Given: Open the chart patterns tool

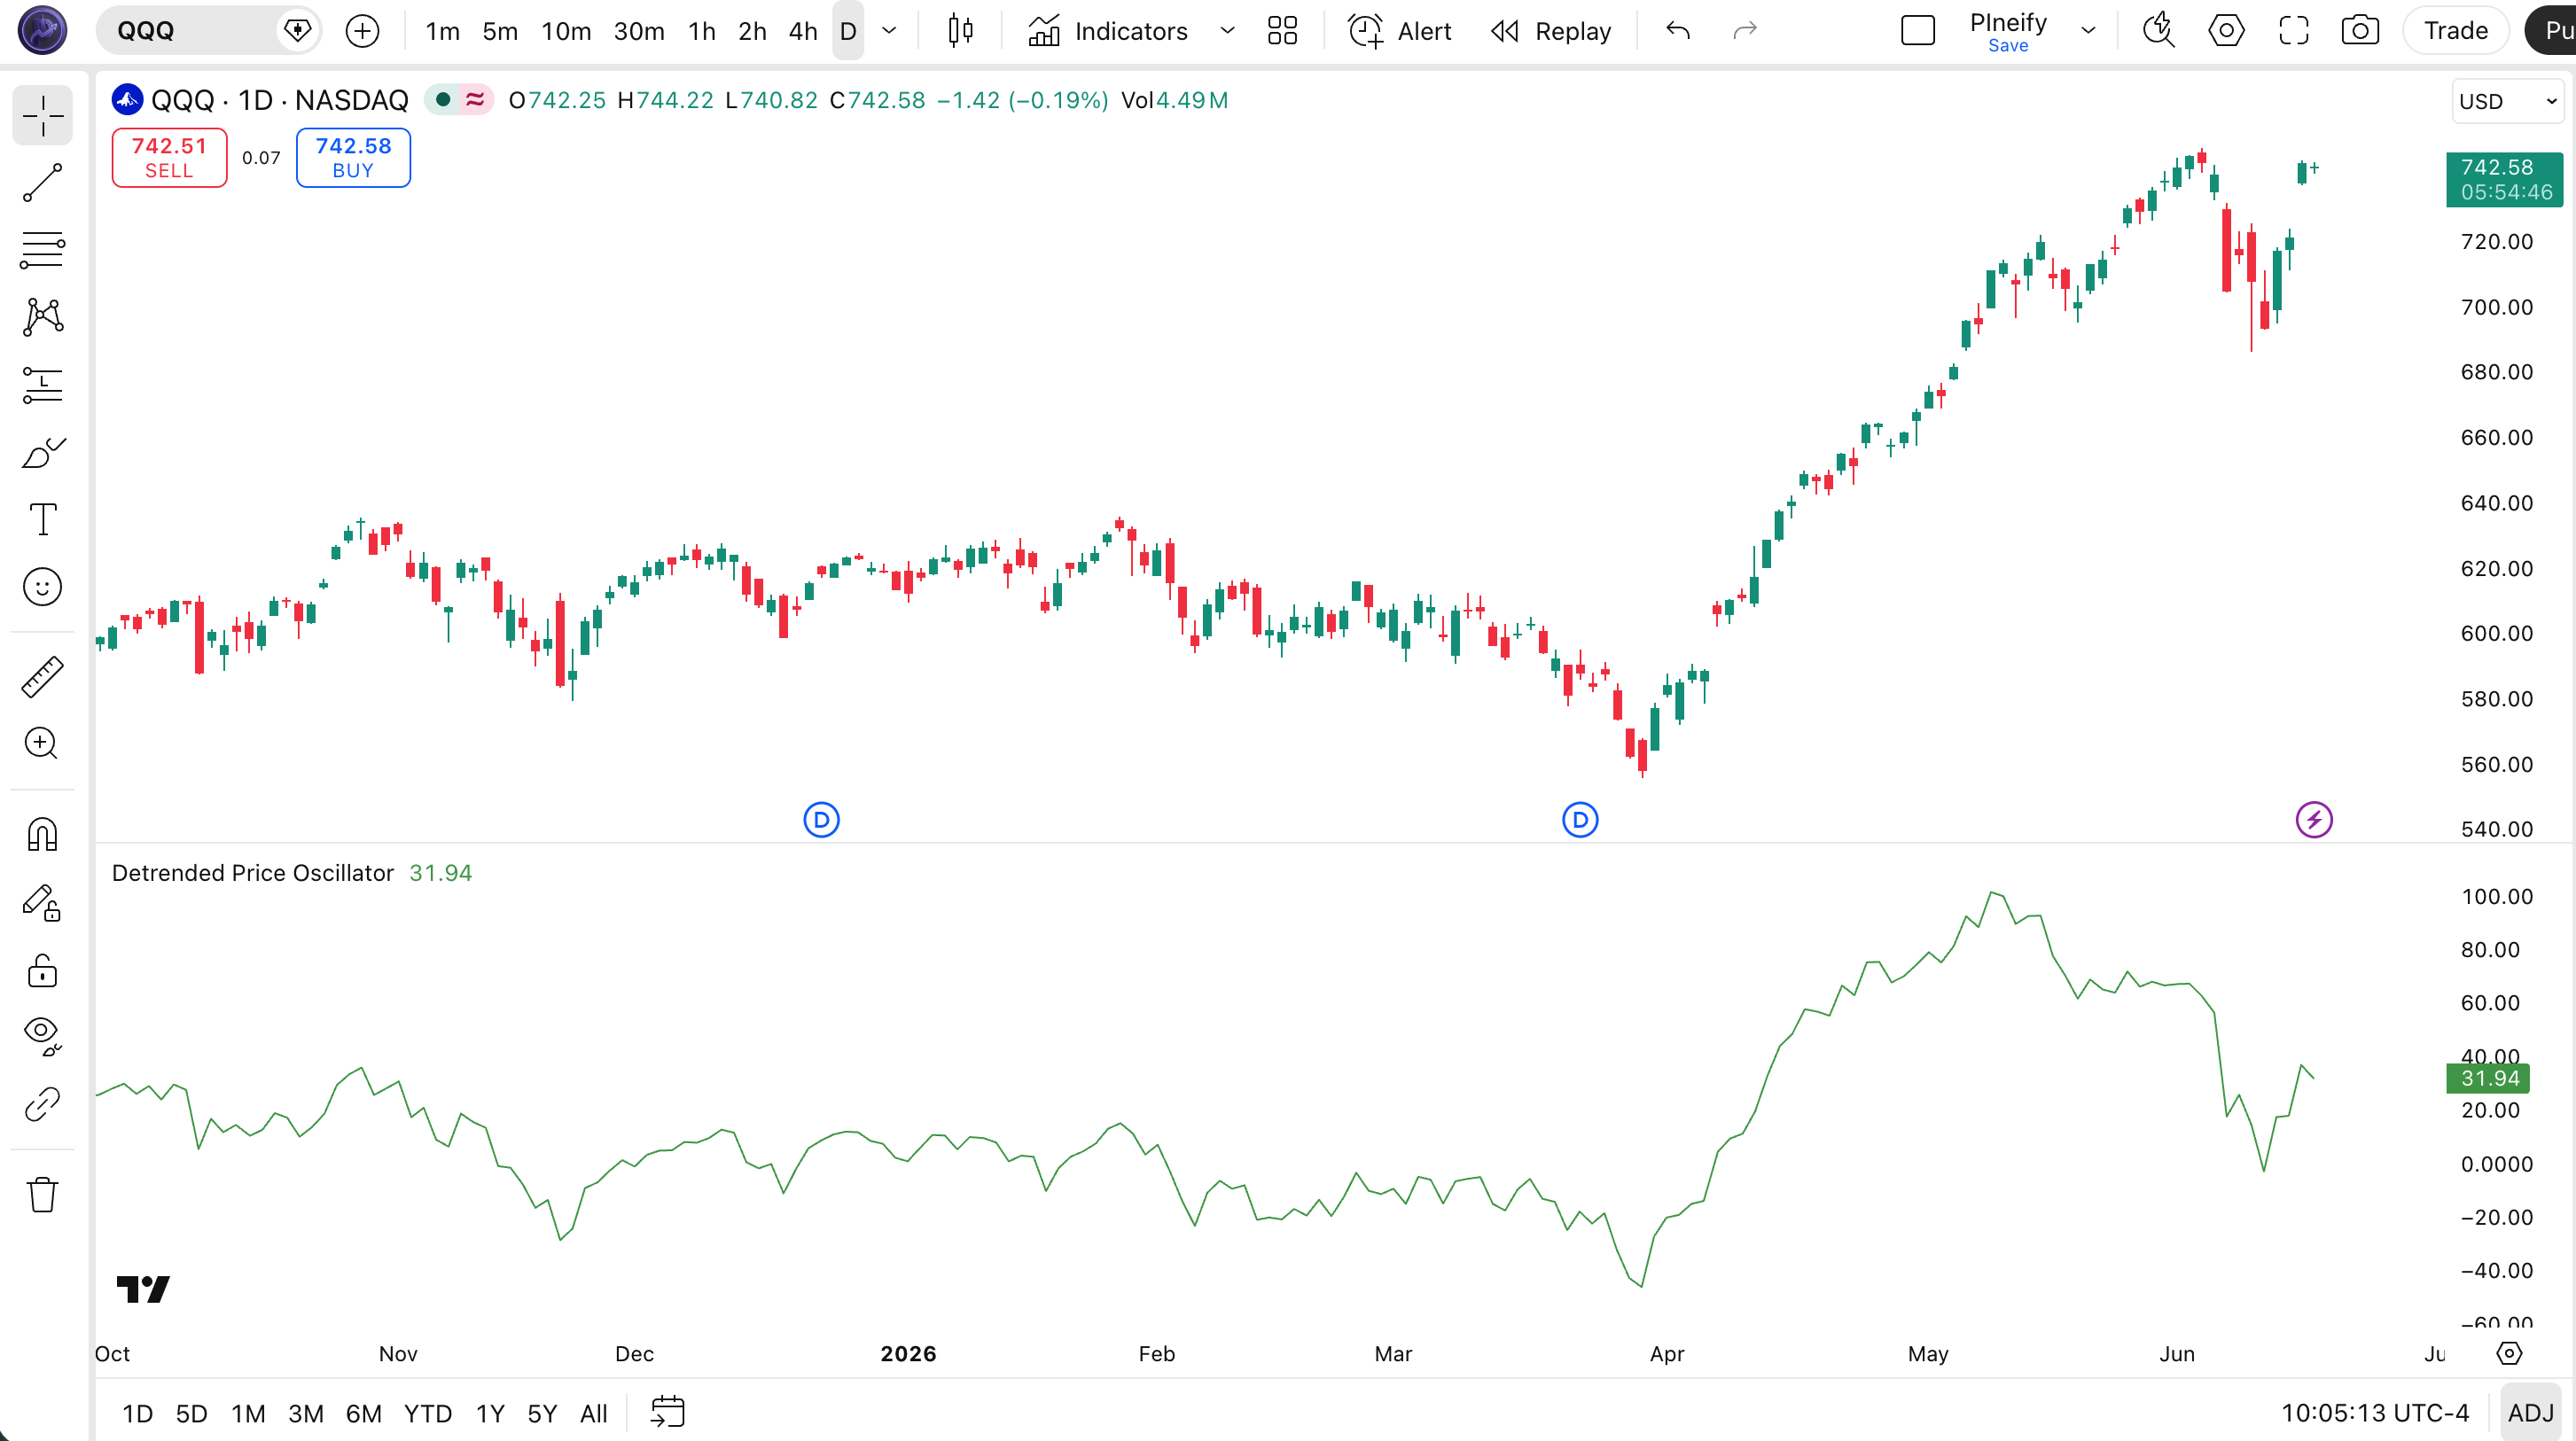Looking at the screenshot, I should (43, 317).
